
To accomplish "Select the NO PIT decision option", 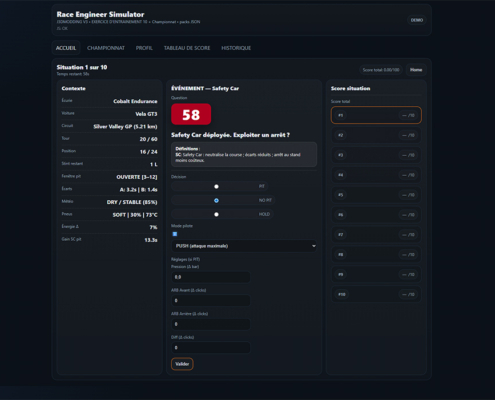I will point(216,200).
